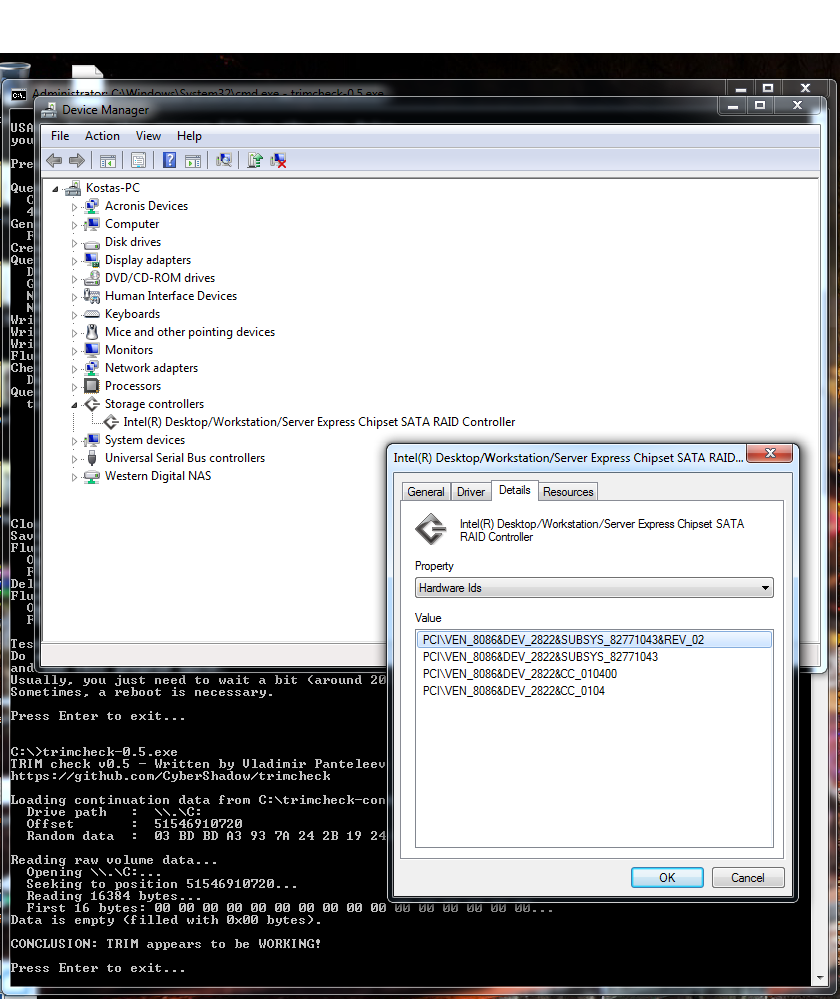Expand the System devices node

pos(74,440)
